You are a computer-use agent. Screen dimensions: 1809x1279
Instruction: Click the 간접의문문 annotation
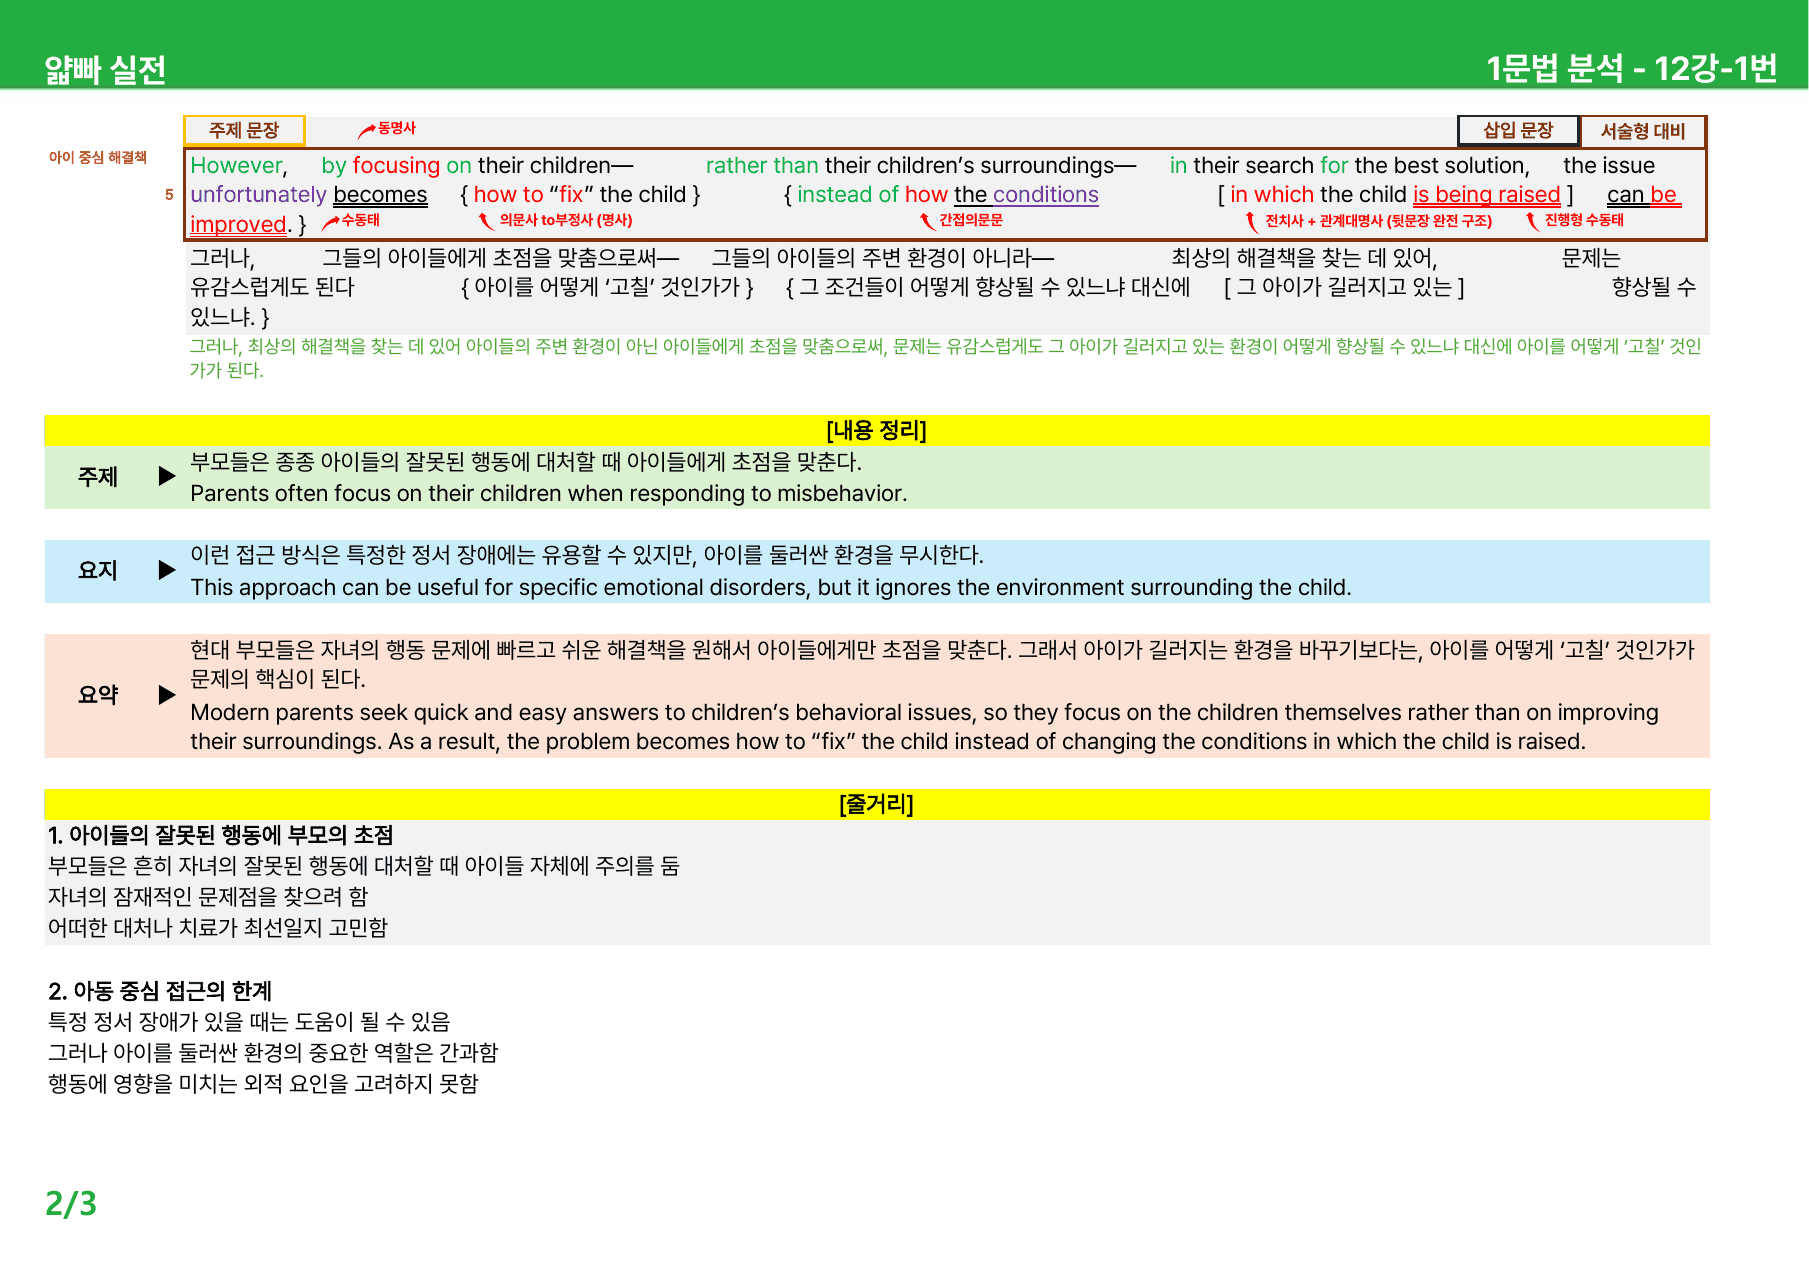970,220
